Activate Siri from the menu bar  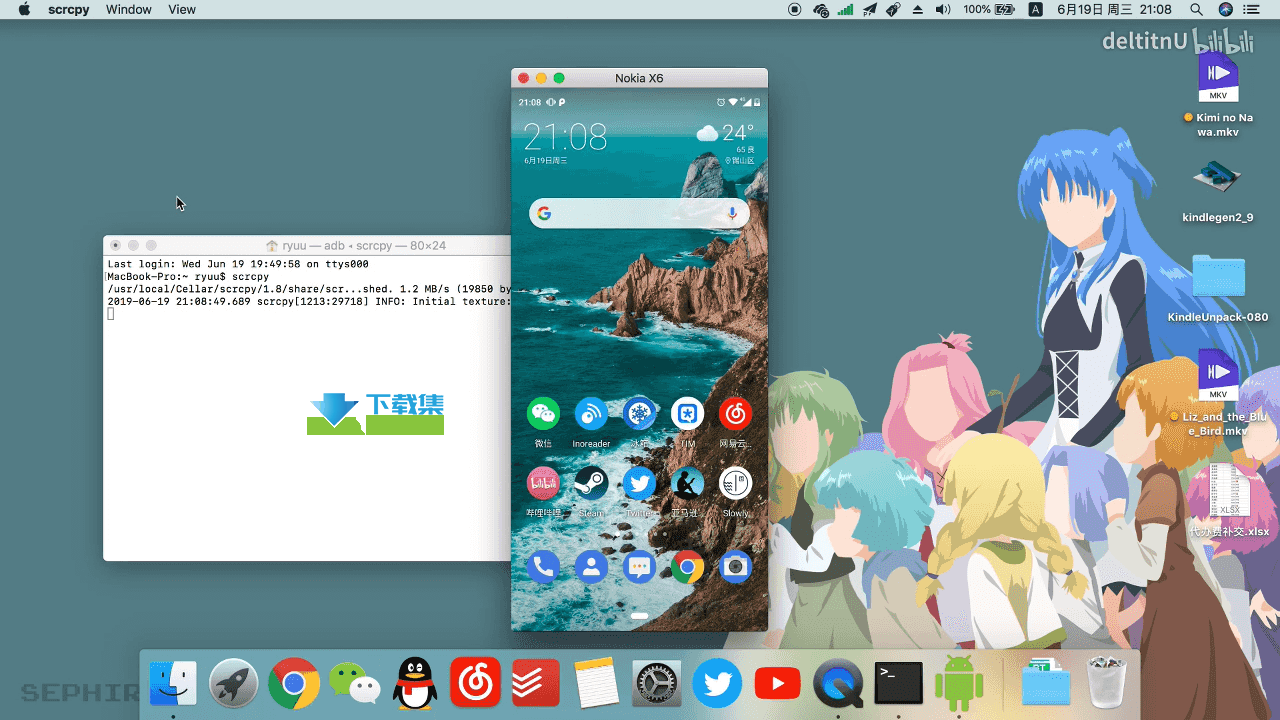pyautogui.click(x=1226, y=9)
